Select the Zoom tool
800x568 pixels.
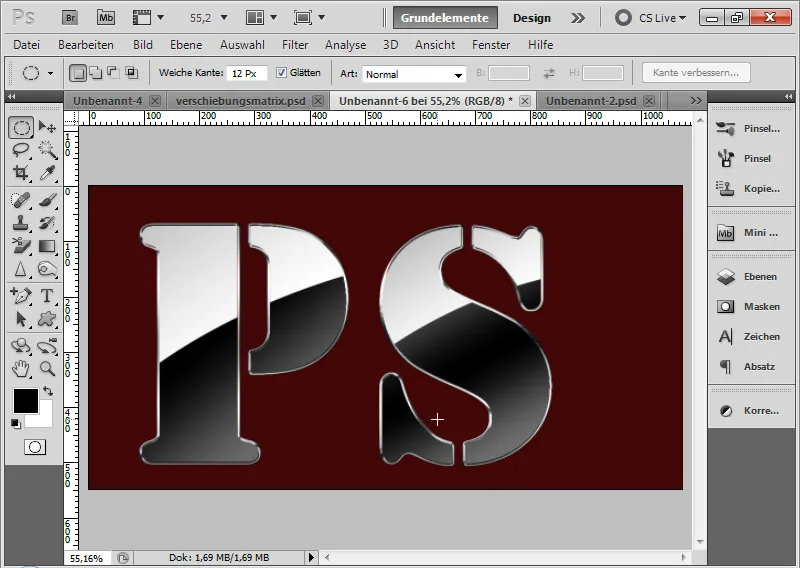[47, 368]
